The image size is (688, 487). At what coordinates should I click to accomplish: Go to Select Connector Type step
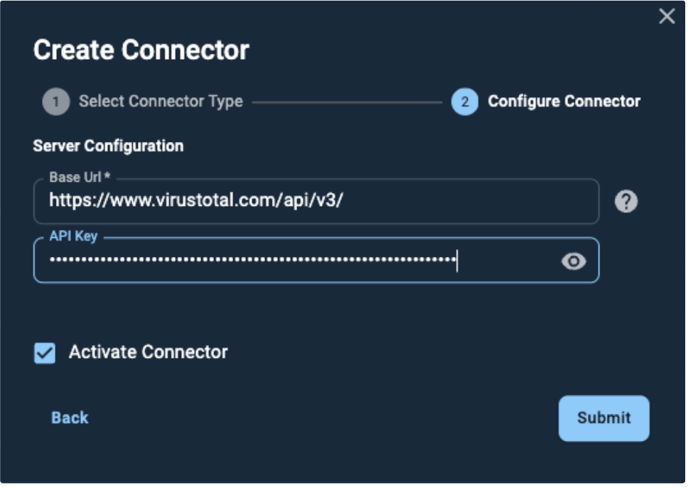click(x=161, y=101)
